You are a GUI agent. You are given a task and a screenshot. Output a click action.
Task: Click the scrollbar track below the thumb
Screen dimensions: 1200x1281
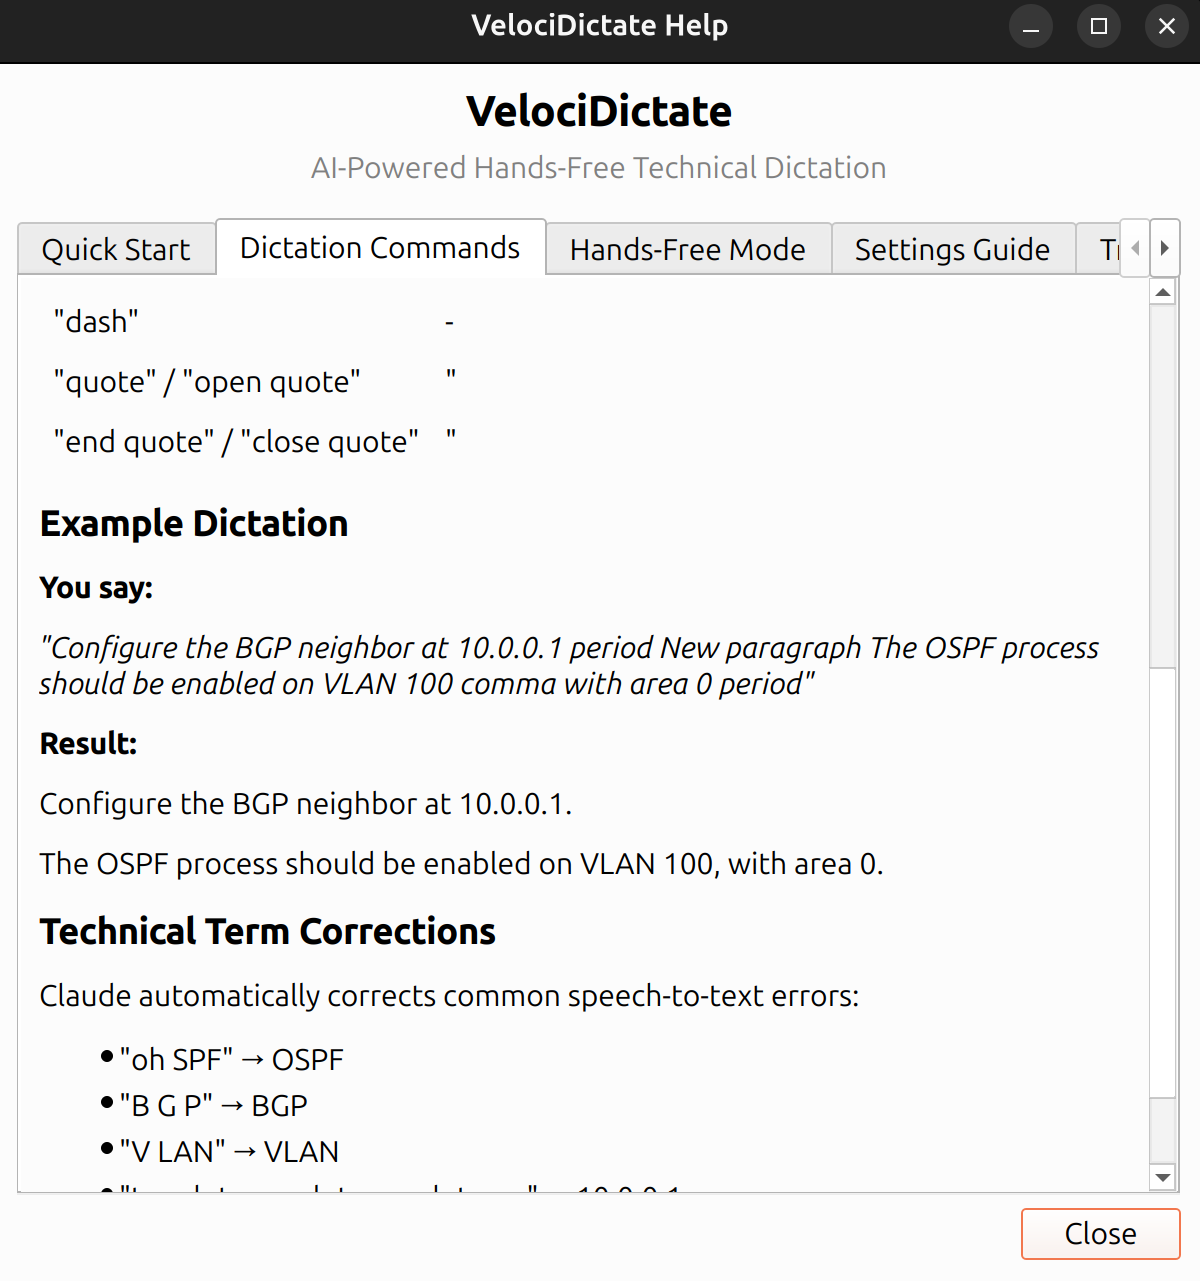(x=1162, y=900)
